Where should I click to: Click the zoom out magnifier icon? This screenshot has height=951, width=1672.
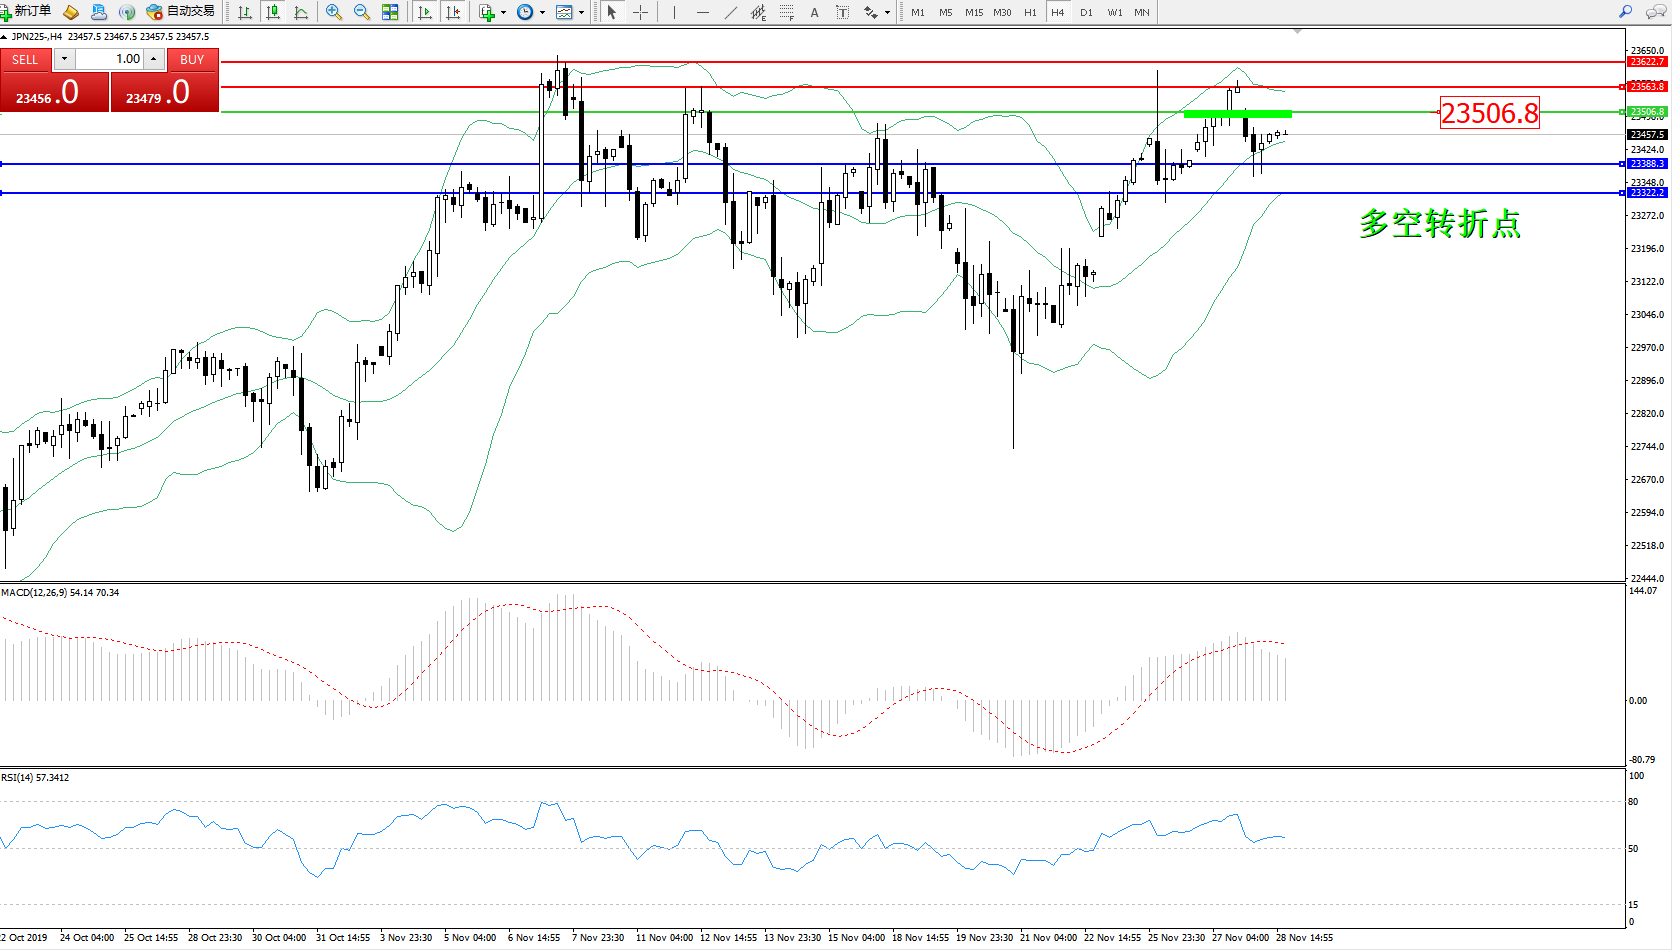tap(362, 12)
